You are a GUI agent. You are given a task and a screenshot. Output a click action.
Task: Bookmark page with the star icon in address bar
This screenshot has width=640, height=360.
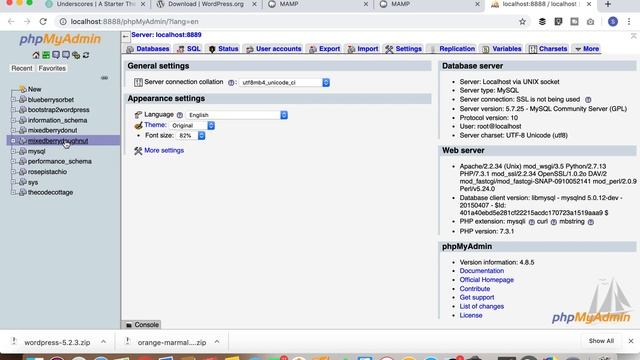coord(522,22)
